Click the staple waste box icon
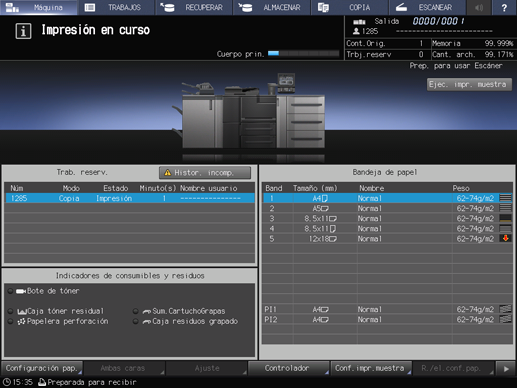Viewport: 517px width, 388px height. 147,322
